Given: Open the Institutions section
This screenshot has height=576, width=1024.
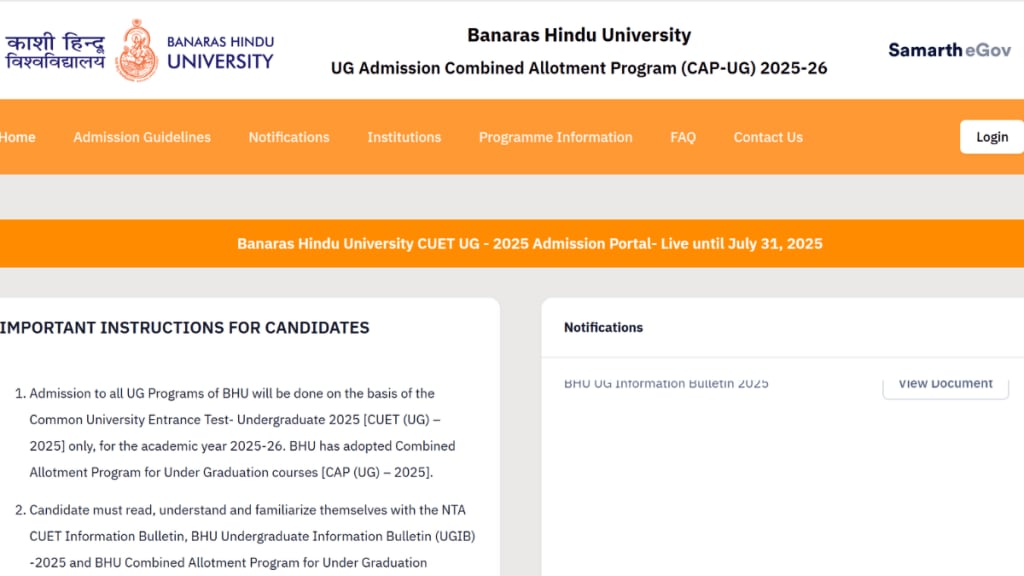Looking at the screenshot, I should [404, 137].
